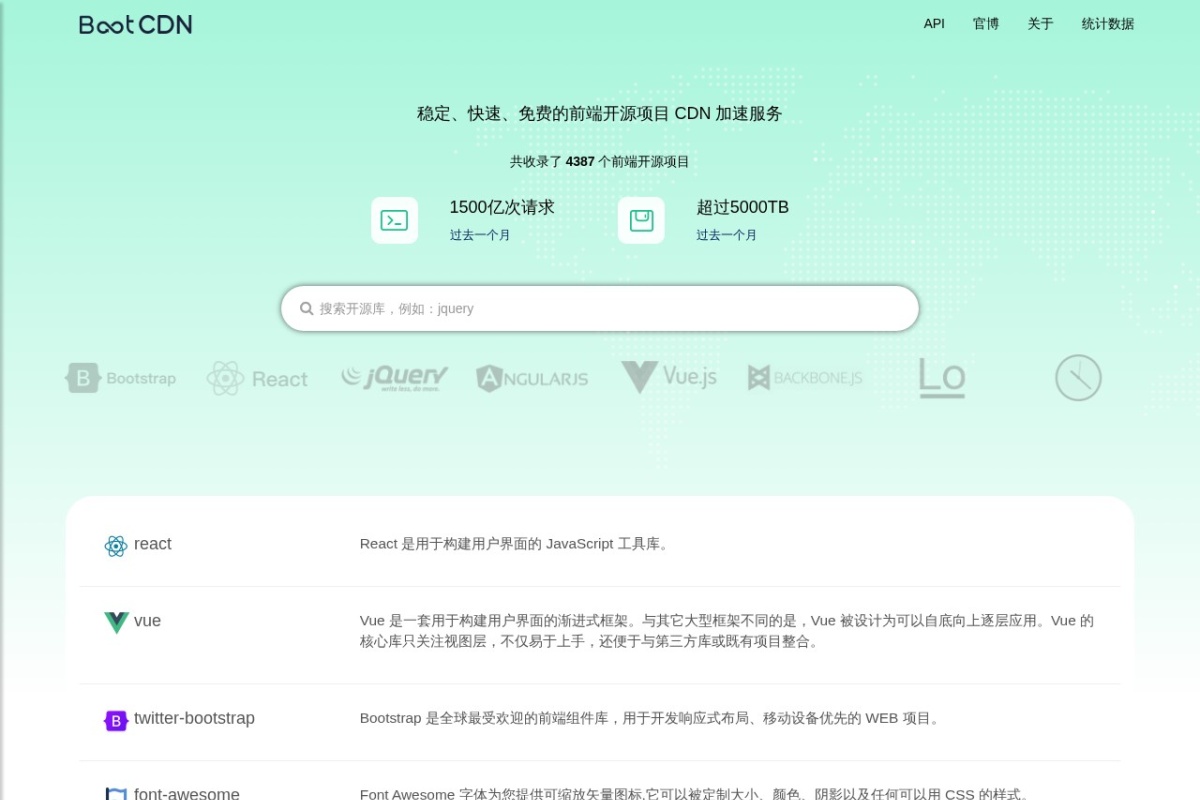This screenshot has width=1200, height=800.
Task: Open the react library entry
Action: click(600, 545)
